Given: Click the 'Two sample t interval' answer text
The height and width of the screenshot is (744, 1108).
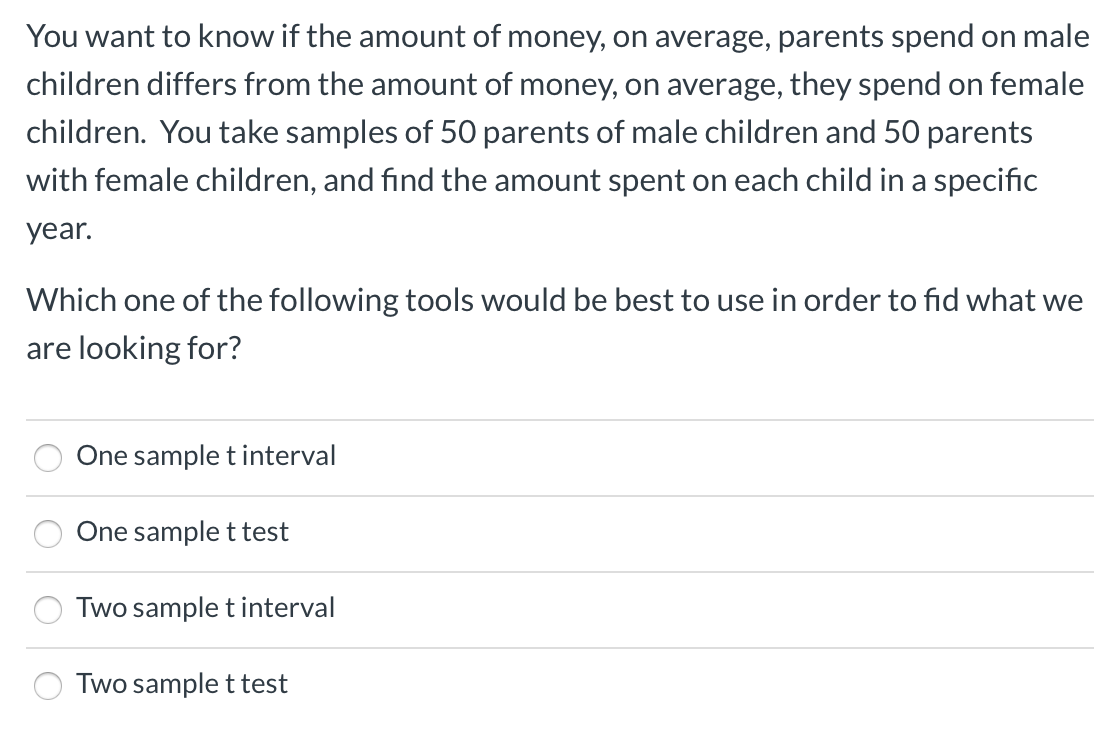Looking at the screenshot, I should [x=205, y=608].
